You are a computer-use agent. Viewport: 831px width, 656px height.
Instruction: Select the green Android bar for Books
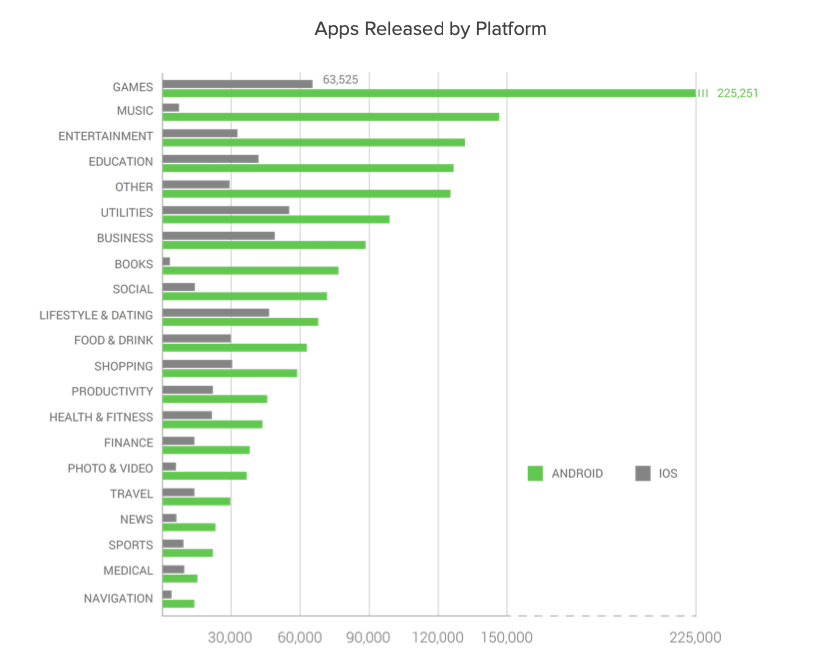tap(250, 270)
